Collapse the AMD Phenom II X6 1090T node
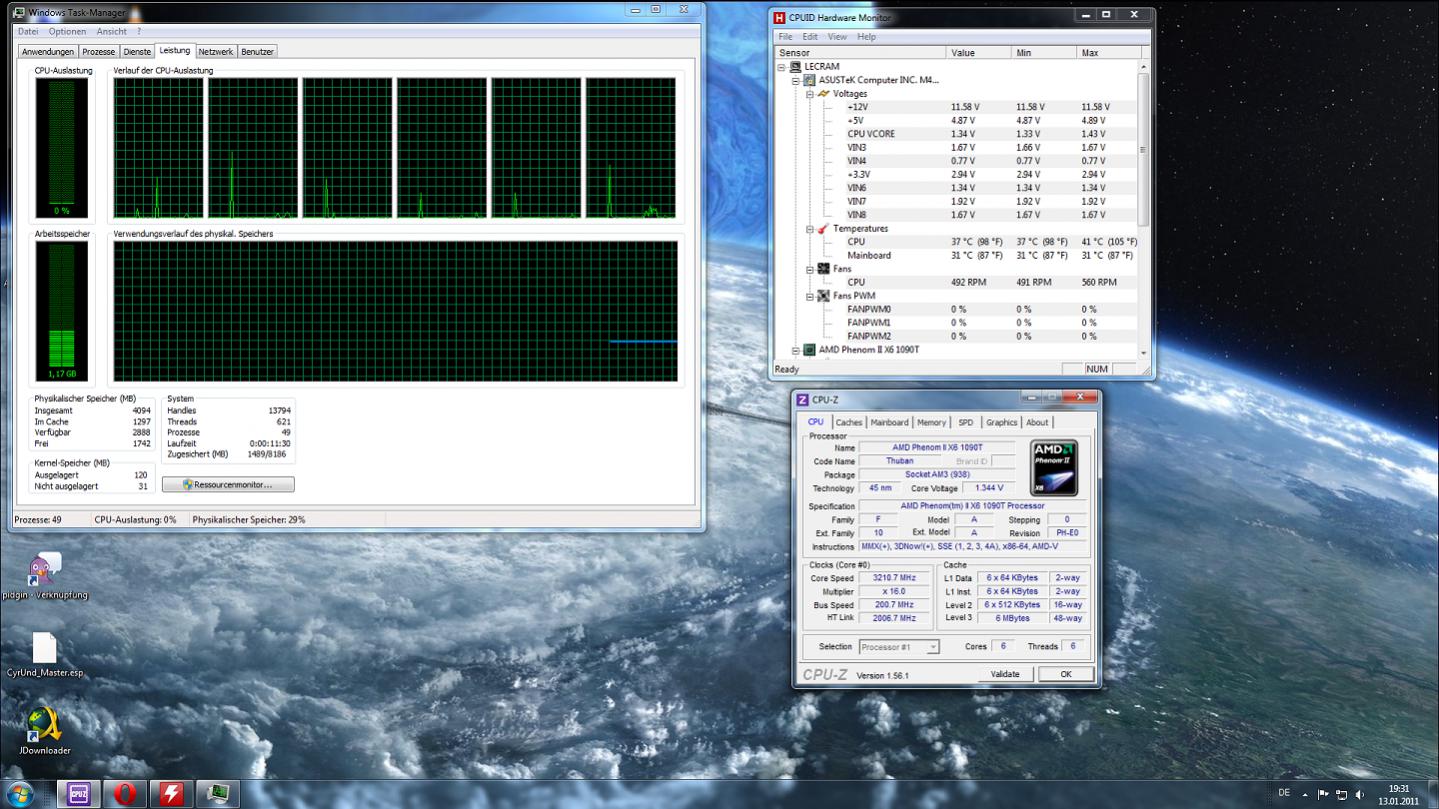This screenshot has height=809, width=1439. click(x=797, y=350)
